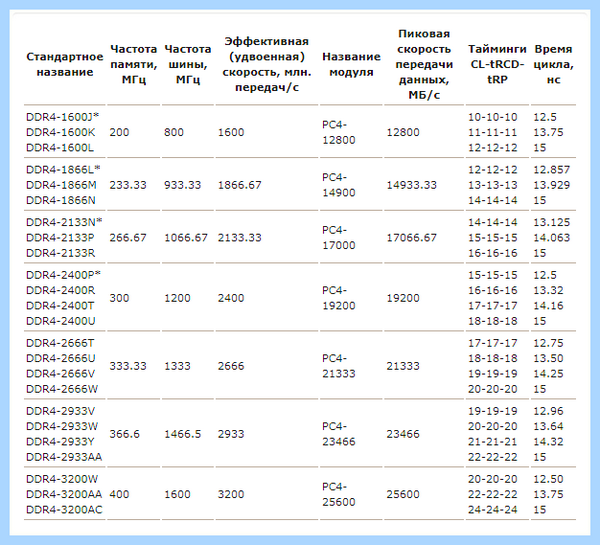The image size is (600, 545).
Task: Select the DDR4-2133N* entry
Action: click(x=64, y=222)
